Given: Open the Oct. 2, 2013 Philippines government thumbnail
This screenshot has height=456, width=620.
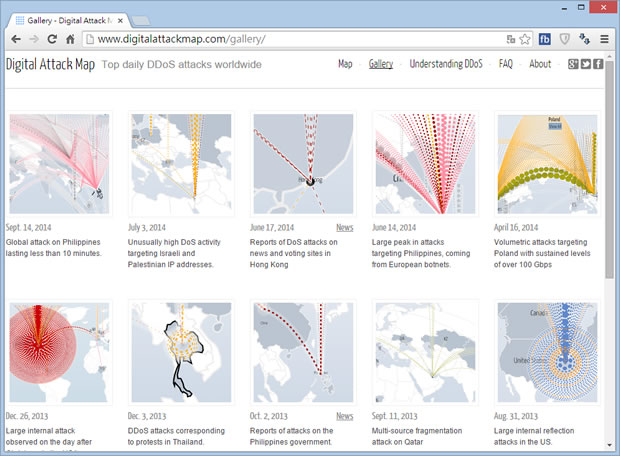Looking at the screenshot, I should [x=303, y=352].
